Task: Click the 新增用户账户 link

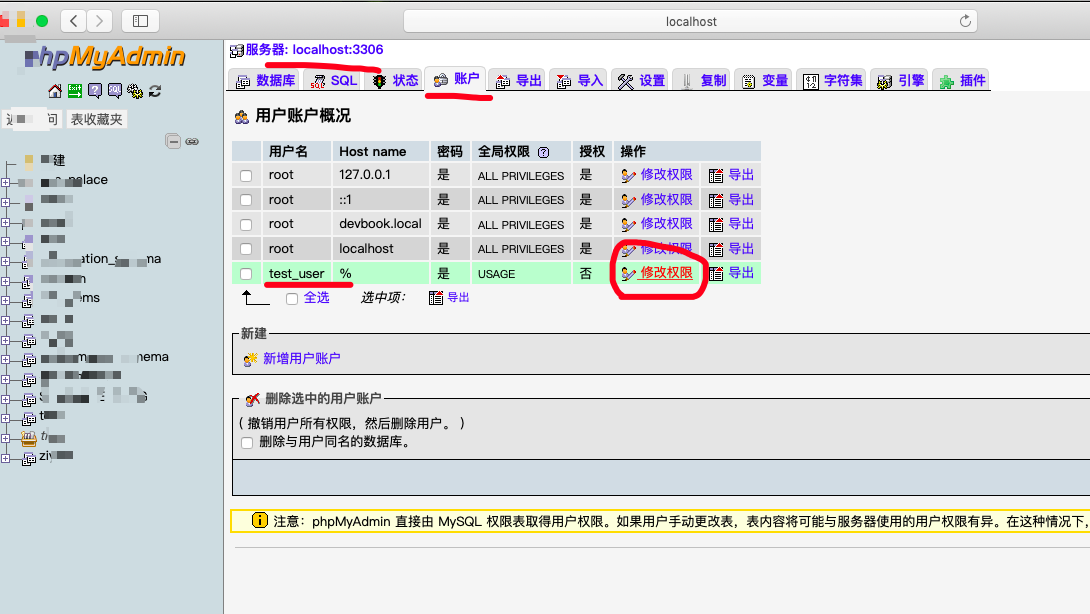Action: coord(302,359)
